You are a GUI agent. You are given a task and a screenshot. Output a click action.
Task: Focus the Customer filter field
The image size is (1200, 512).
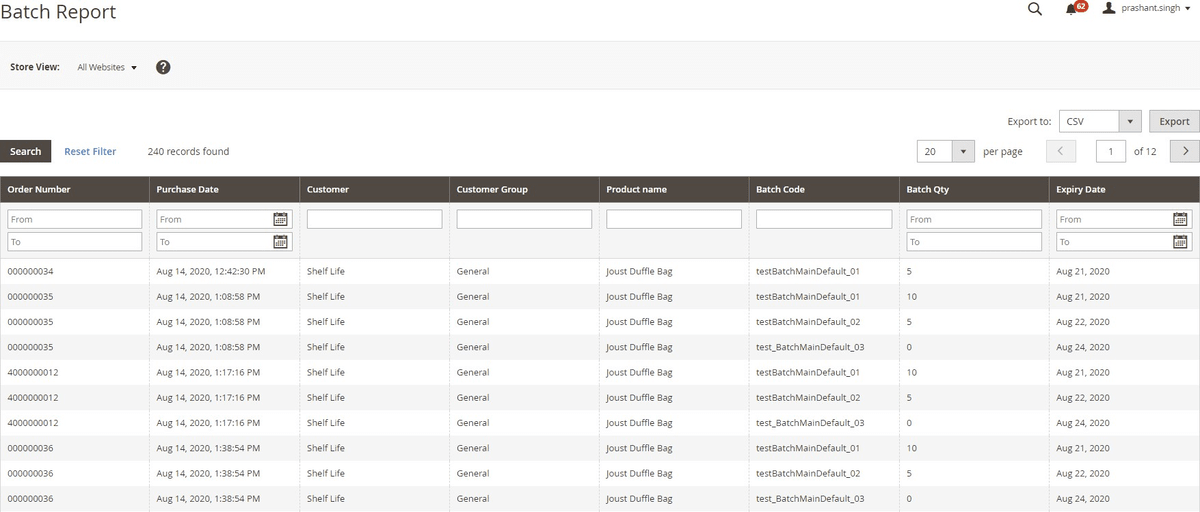[x=374, y=219]
